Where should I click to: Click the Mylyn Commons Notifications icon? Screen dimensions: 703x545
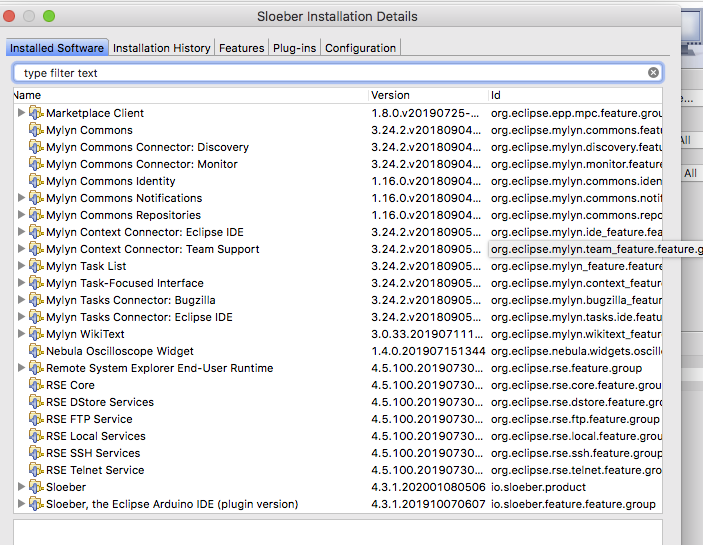[36, 198]
